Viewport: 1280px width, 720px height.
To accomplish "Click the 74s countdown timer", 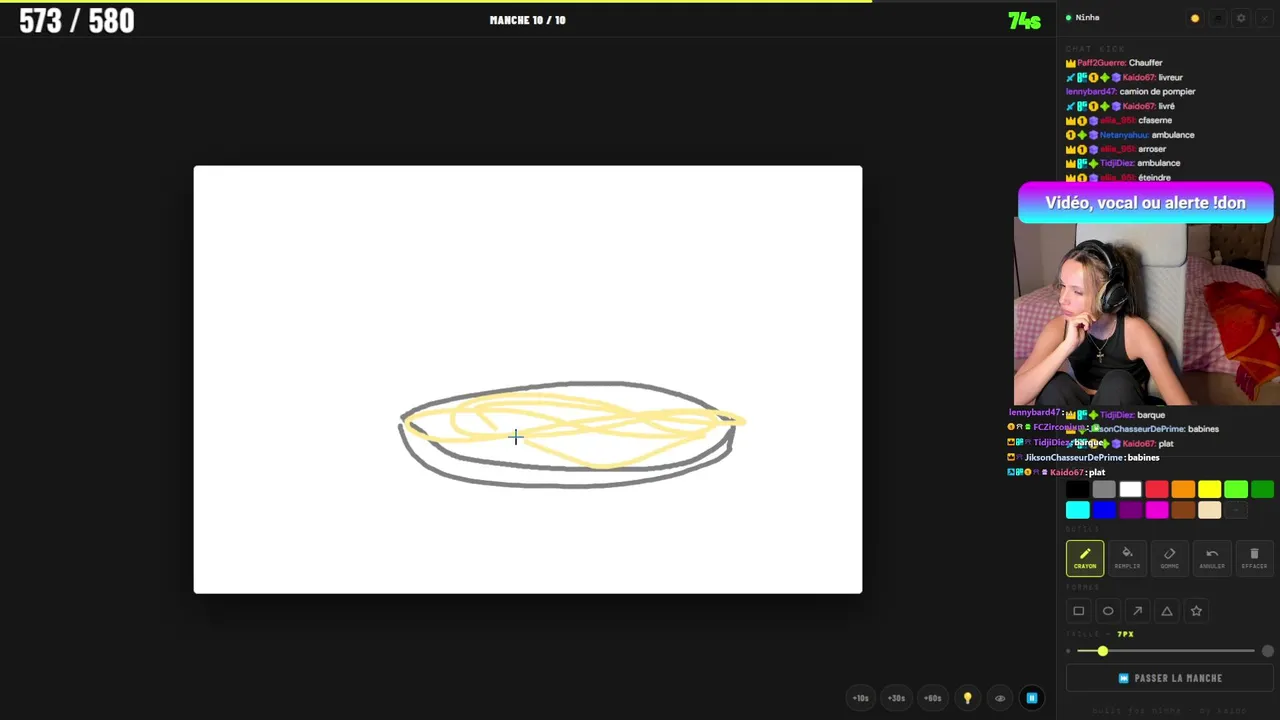I will pos(1024,21).
